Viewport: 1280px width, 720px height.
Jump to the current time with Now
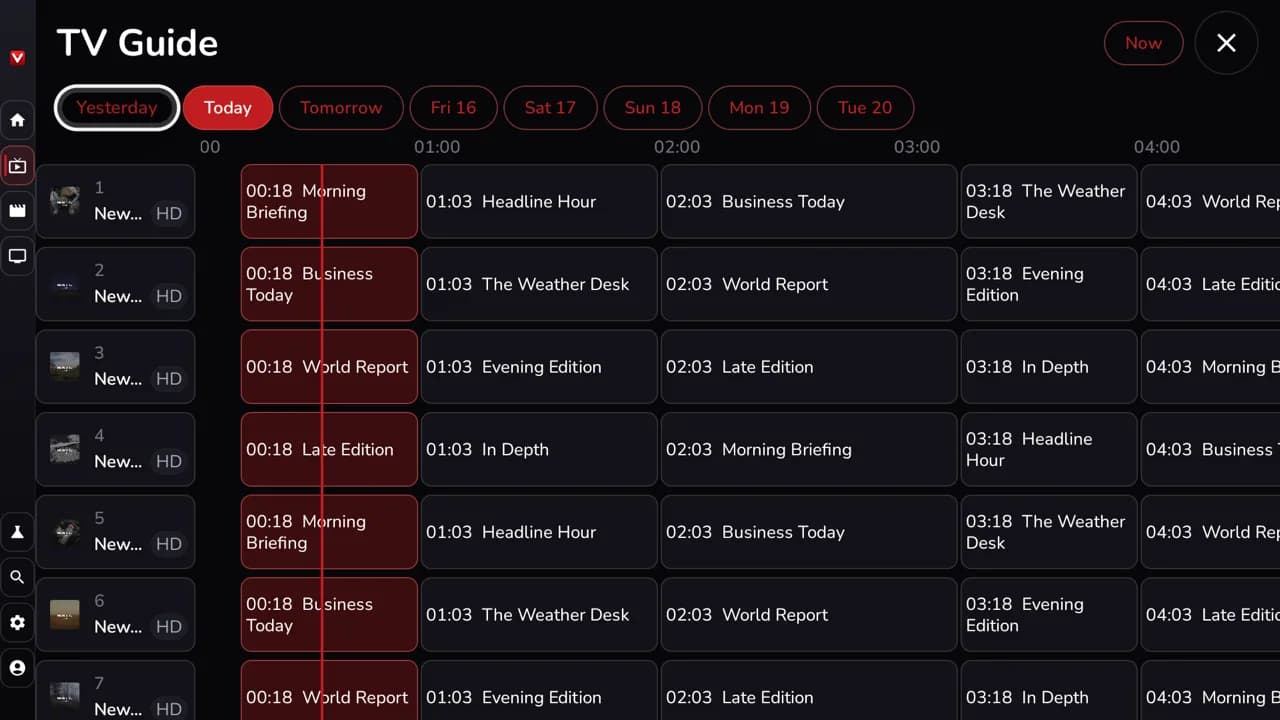coord(1143,43)
